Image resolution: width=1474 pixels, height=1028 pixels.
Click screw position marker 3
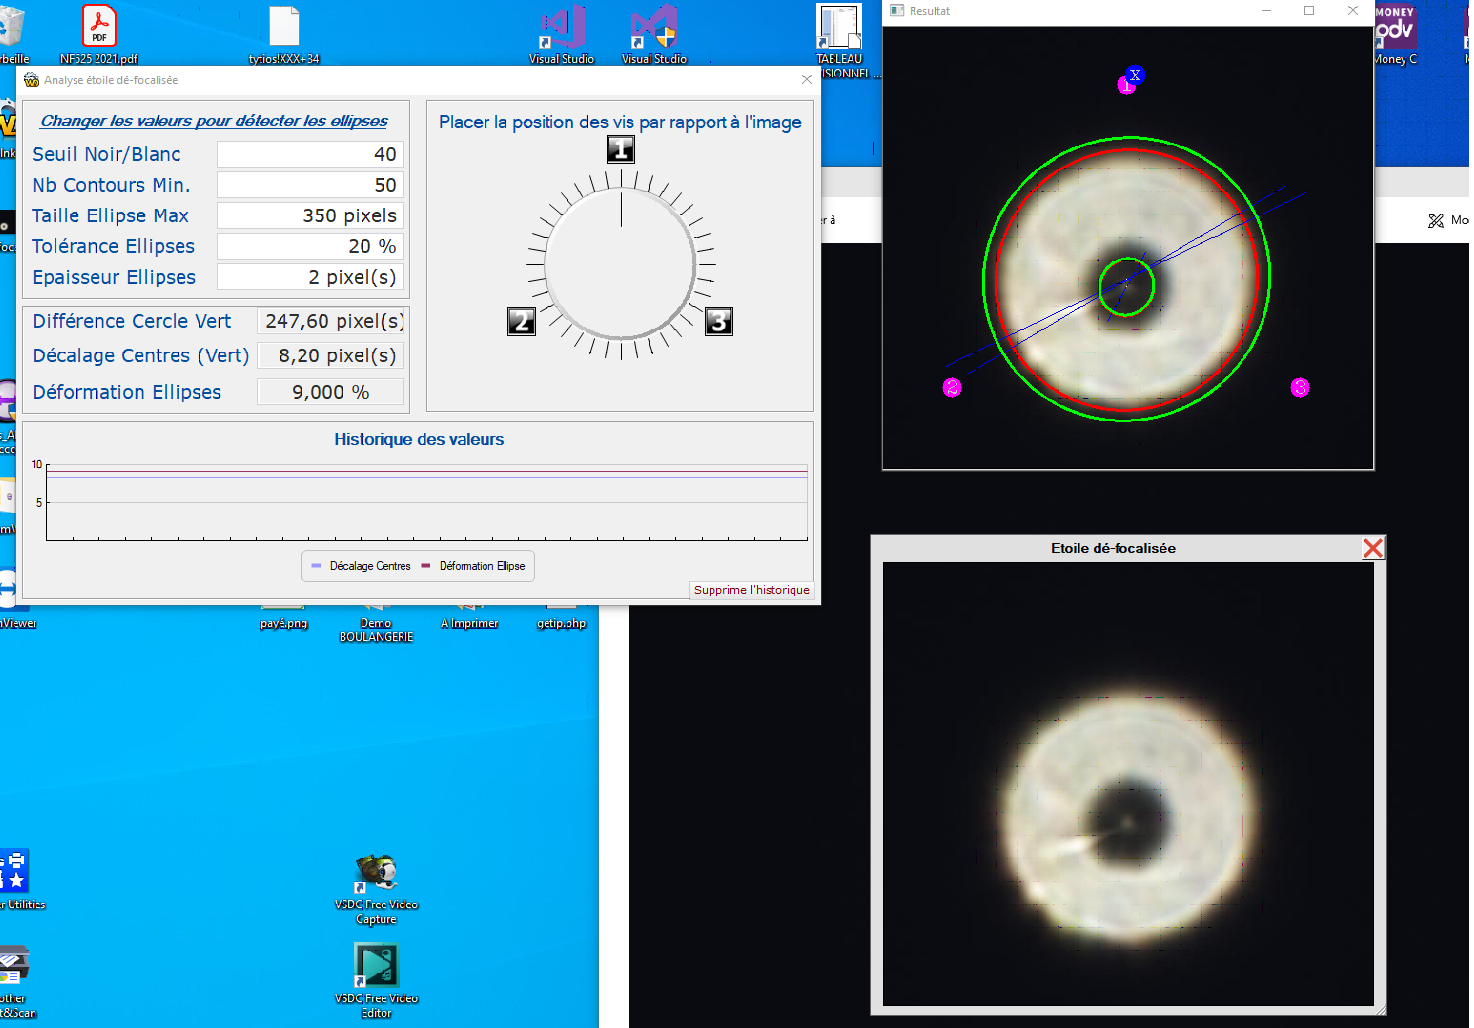click(719, 321)
